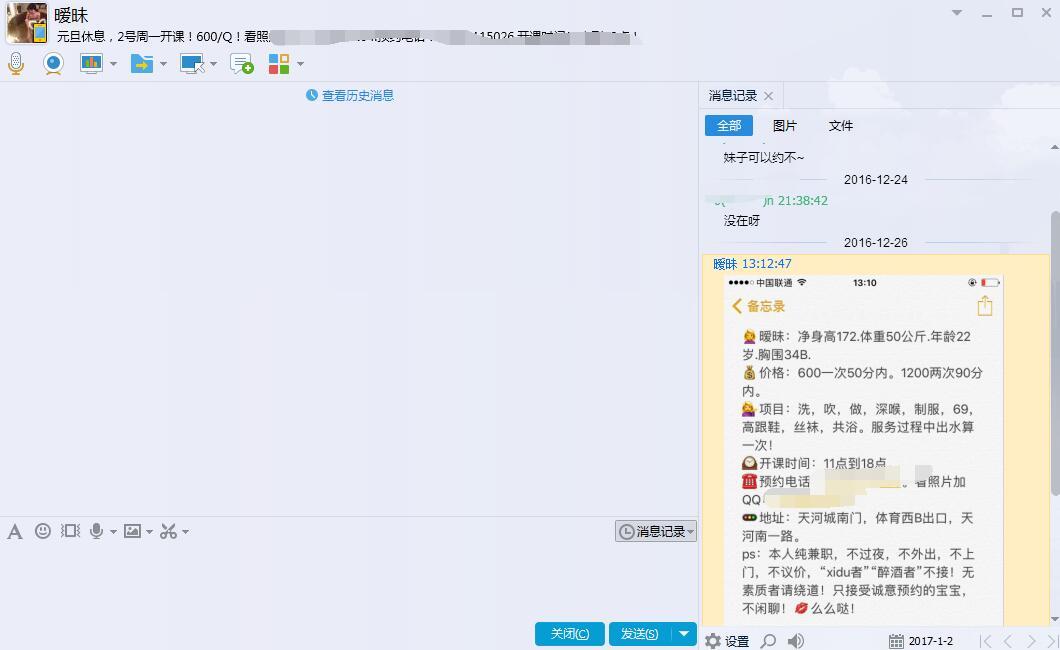Minimize the chat window
The height and width of the screenshot is (650, 1060).
point(987,14)
